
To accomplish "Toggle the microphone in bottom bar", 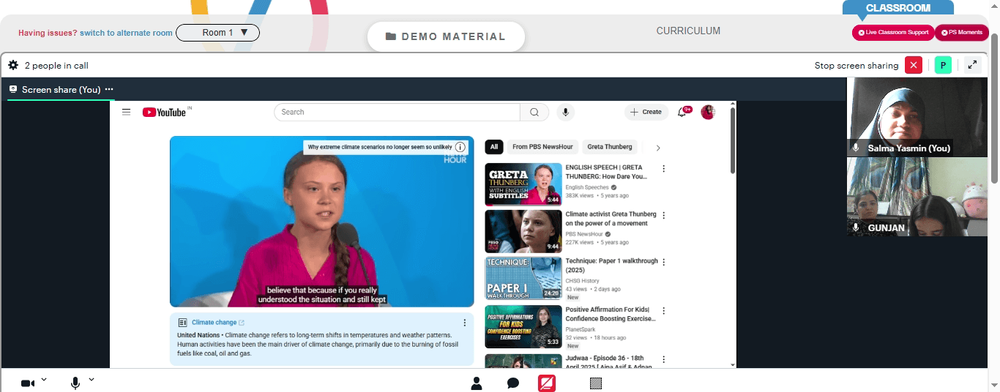I will pyautogui.click(x=75, y=383).
